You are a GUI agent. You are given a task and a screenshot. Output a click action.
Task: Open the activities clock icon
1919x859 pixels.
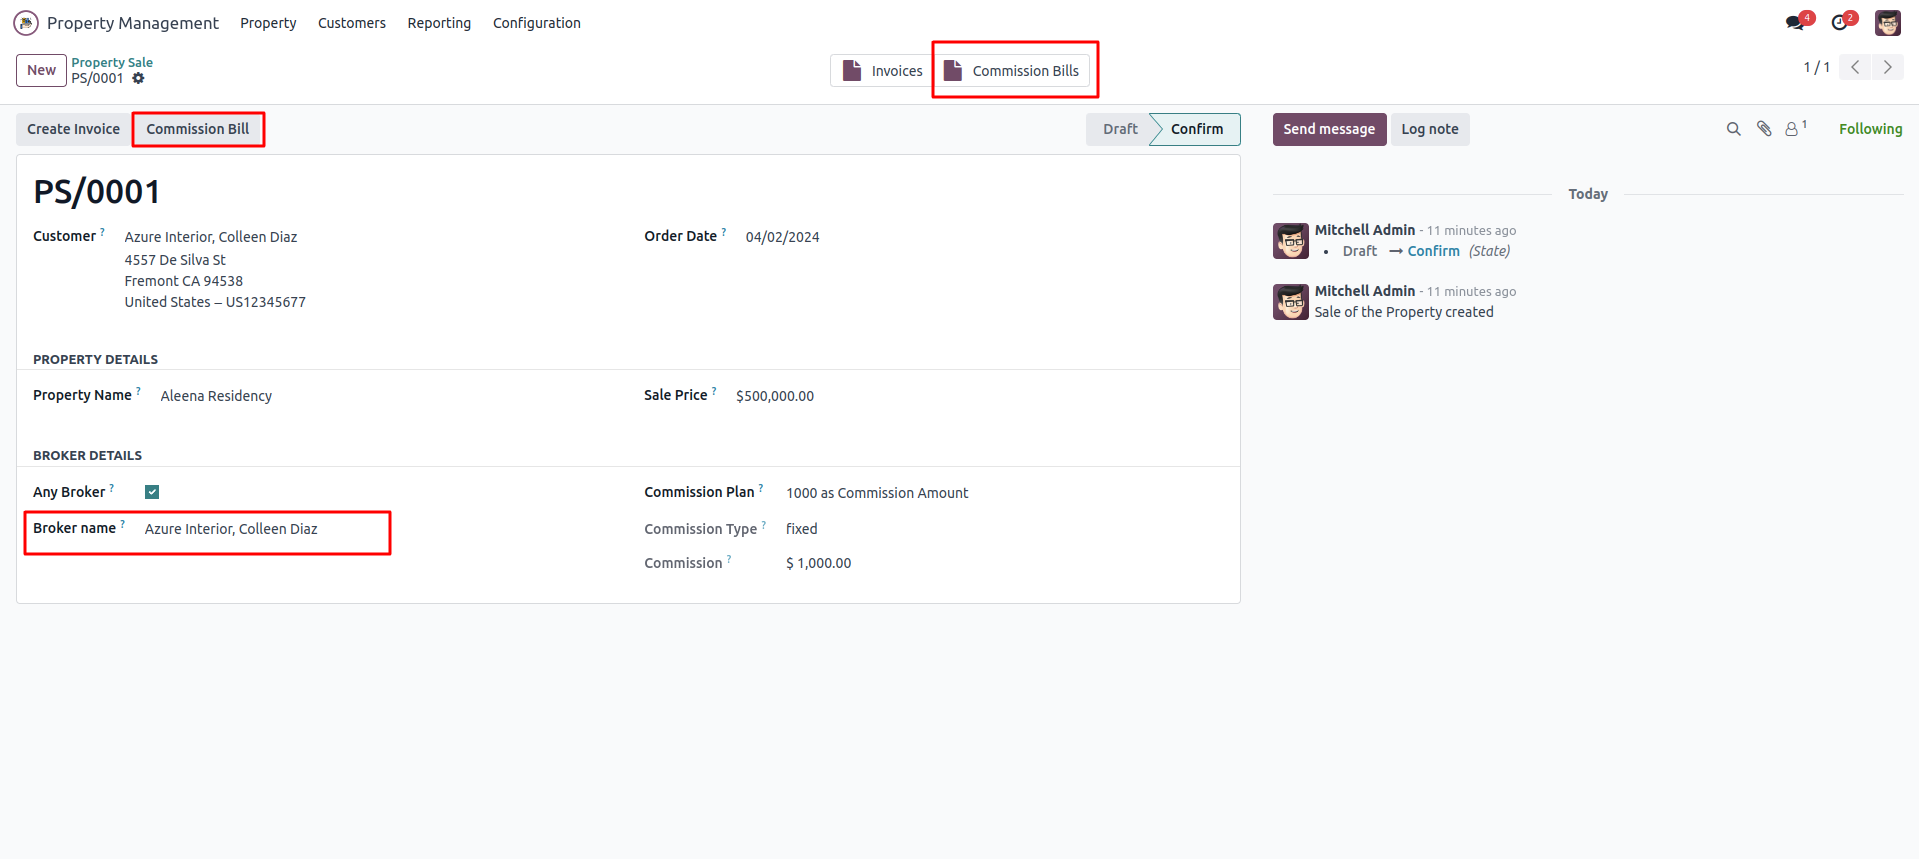1840,22
